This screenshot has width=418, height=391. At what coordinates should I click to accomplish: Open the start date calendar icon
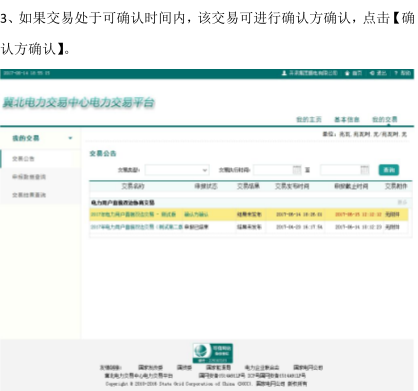(x=297, y=170)
